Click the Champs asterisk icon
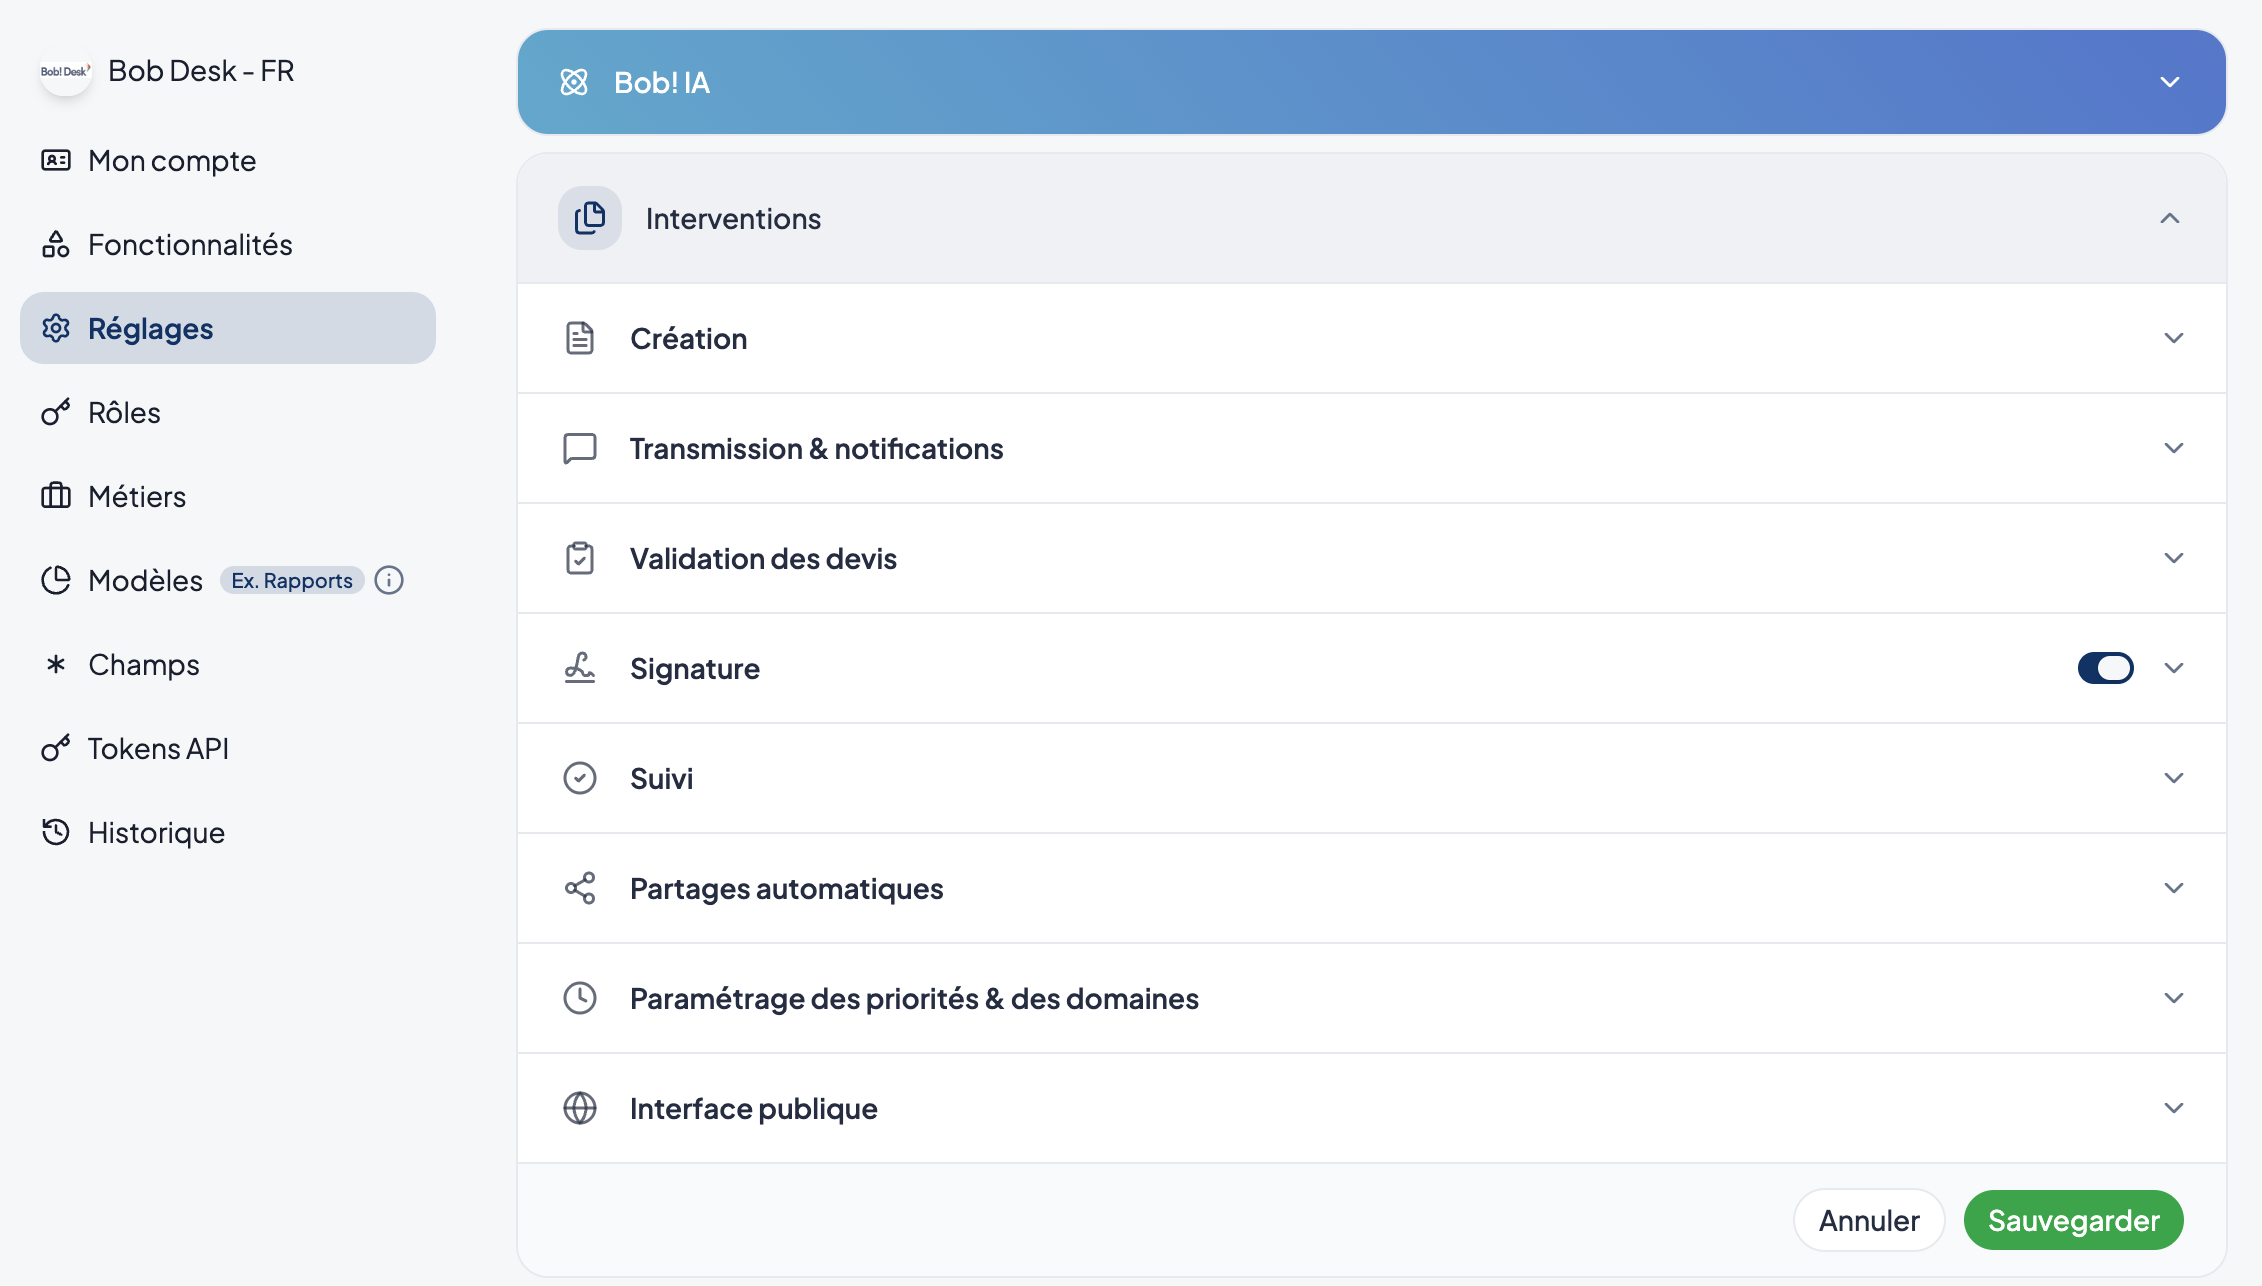The height and width of the screenshot is (1286, 2262). click(x=56, y=664)
